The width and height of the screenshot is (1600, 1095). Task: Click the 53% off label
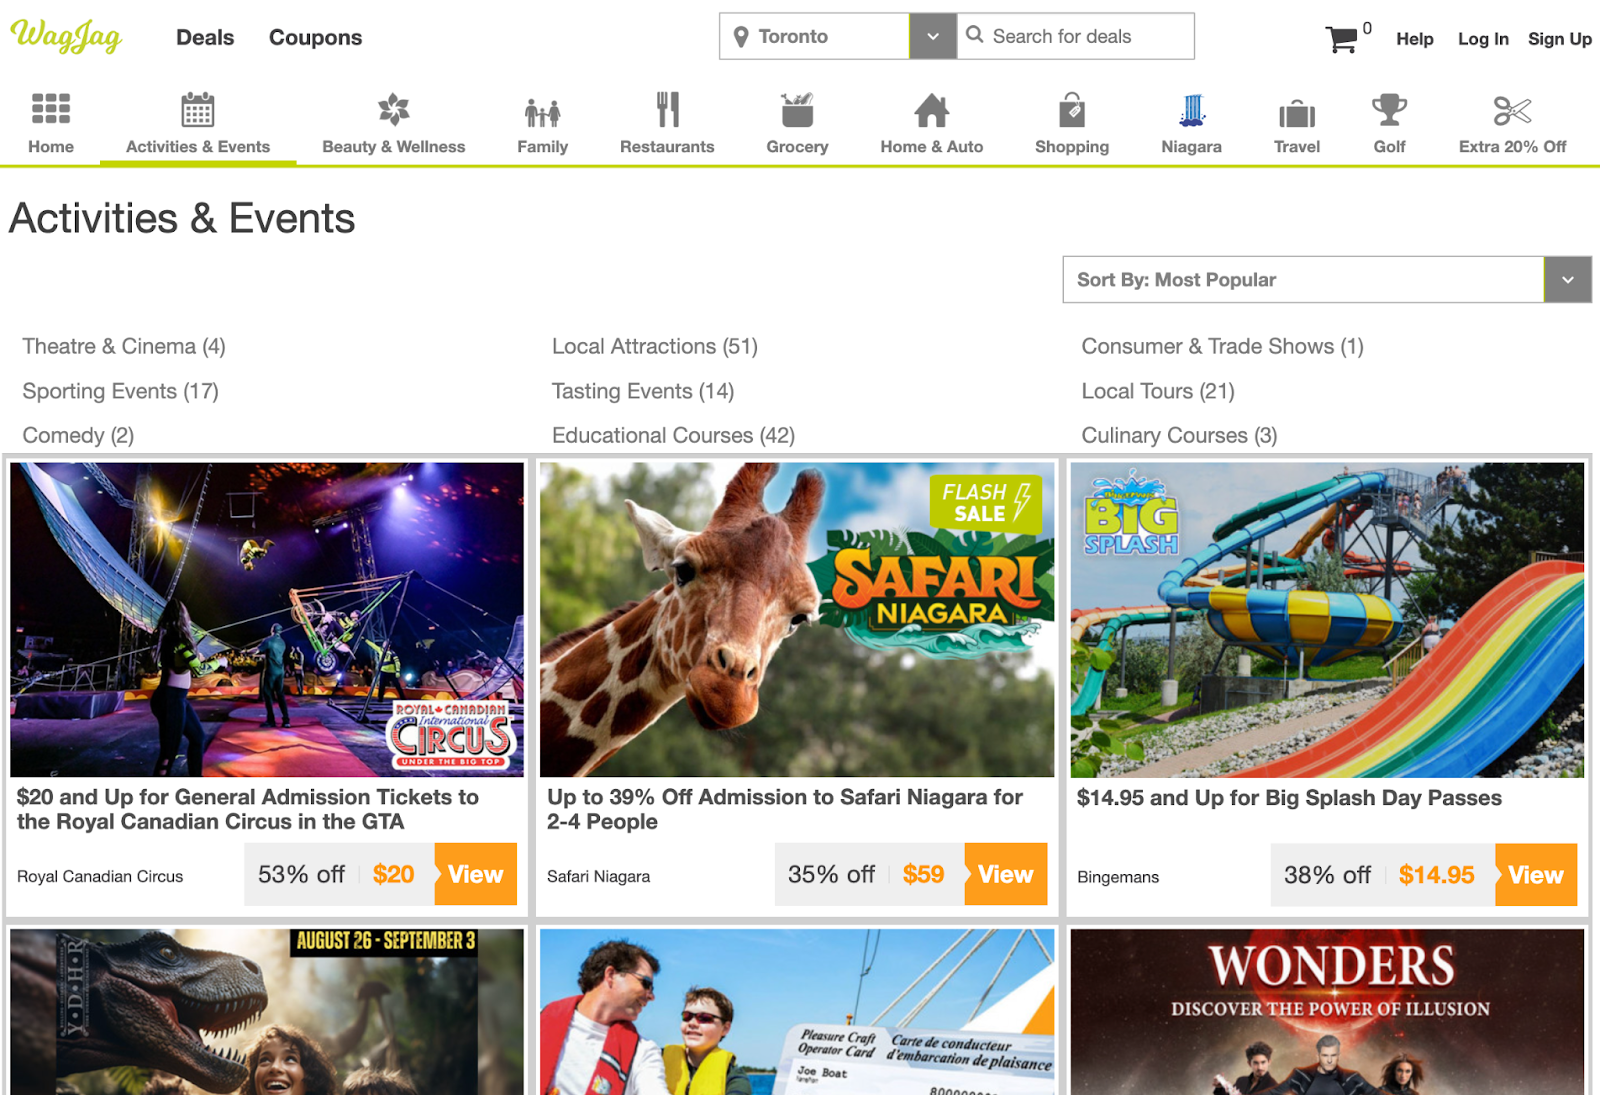(301, 874)
